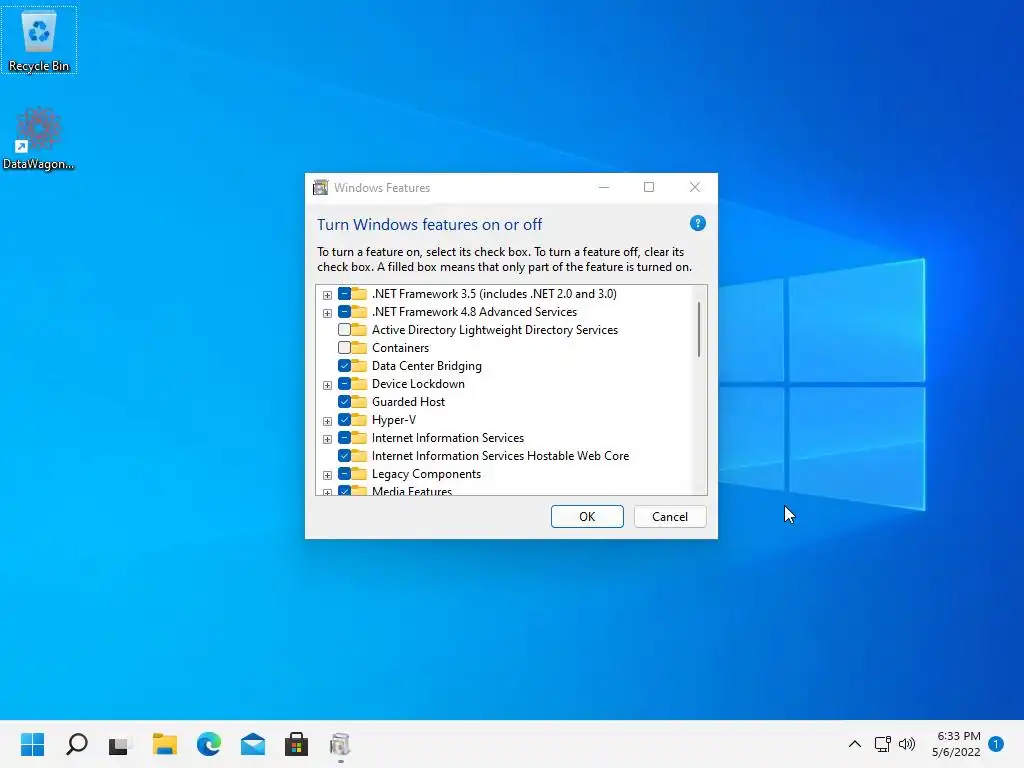Viewport: 1024px width, 768px height.
Task: Expand the Hyper-V node
Action: (327, 421)
